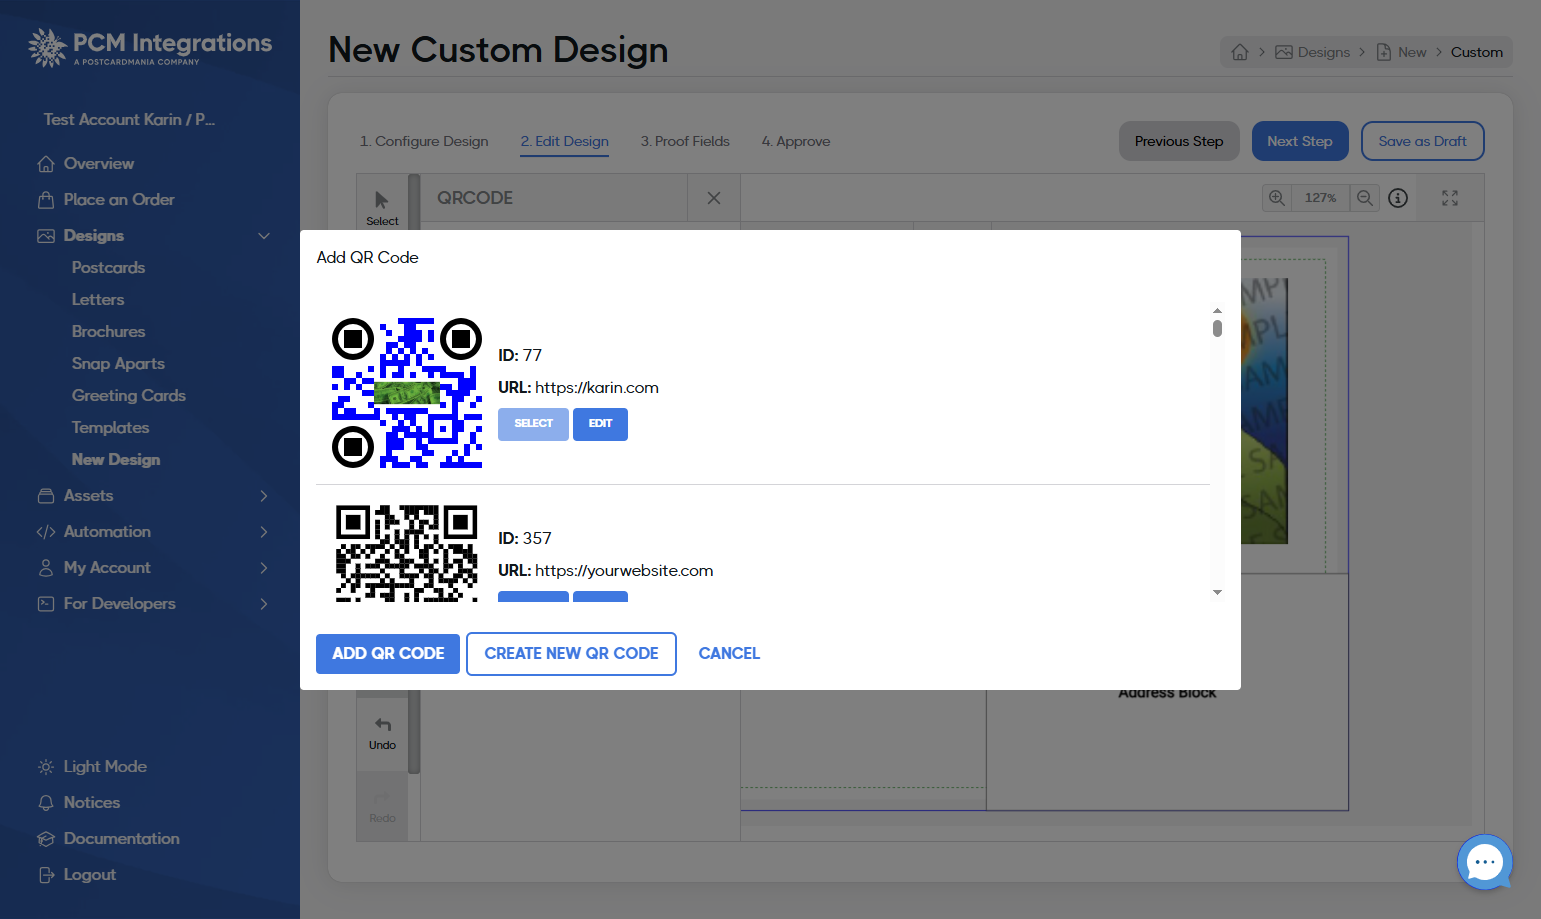Open the live chat bubble

click(x=1485, y=862)
